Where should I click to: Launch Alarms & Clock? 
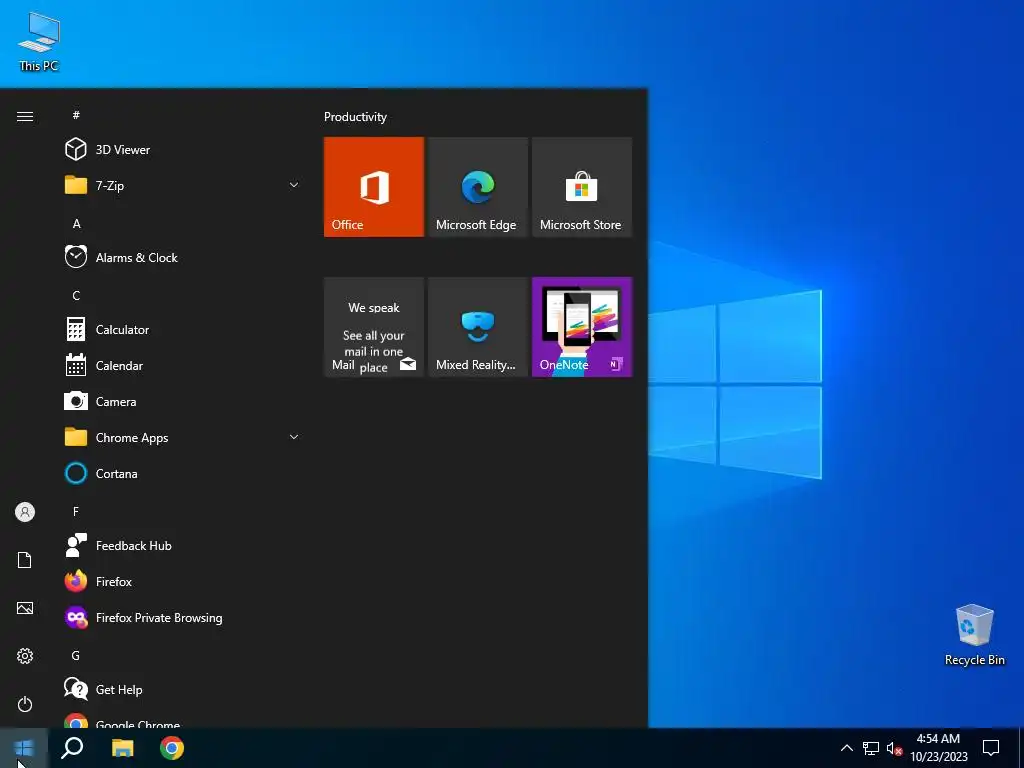tap(183, 257)
